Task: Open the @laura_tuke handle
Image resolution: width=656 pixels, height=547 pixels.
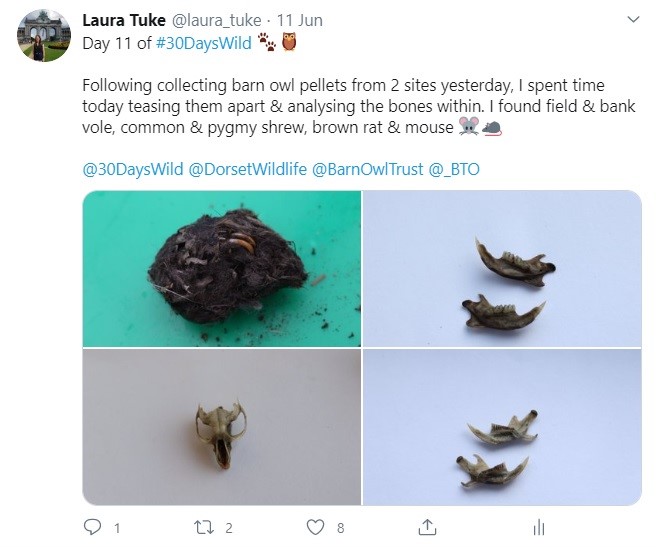Action: [216, 19]
